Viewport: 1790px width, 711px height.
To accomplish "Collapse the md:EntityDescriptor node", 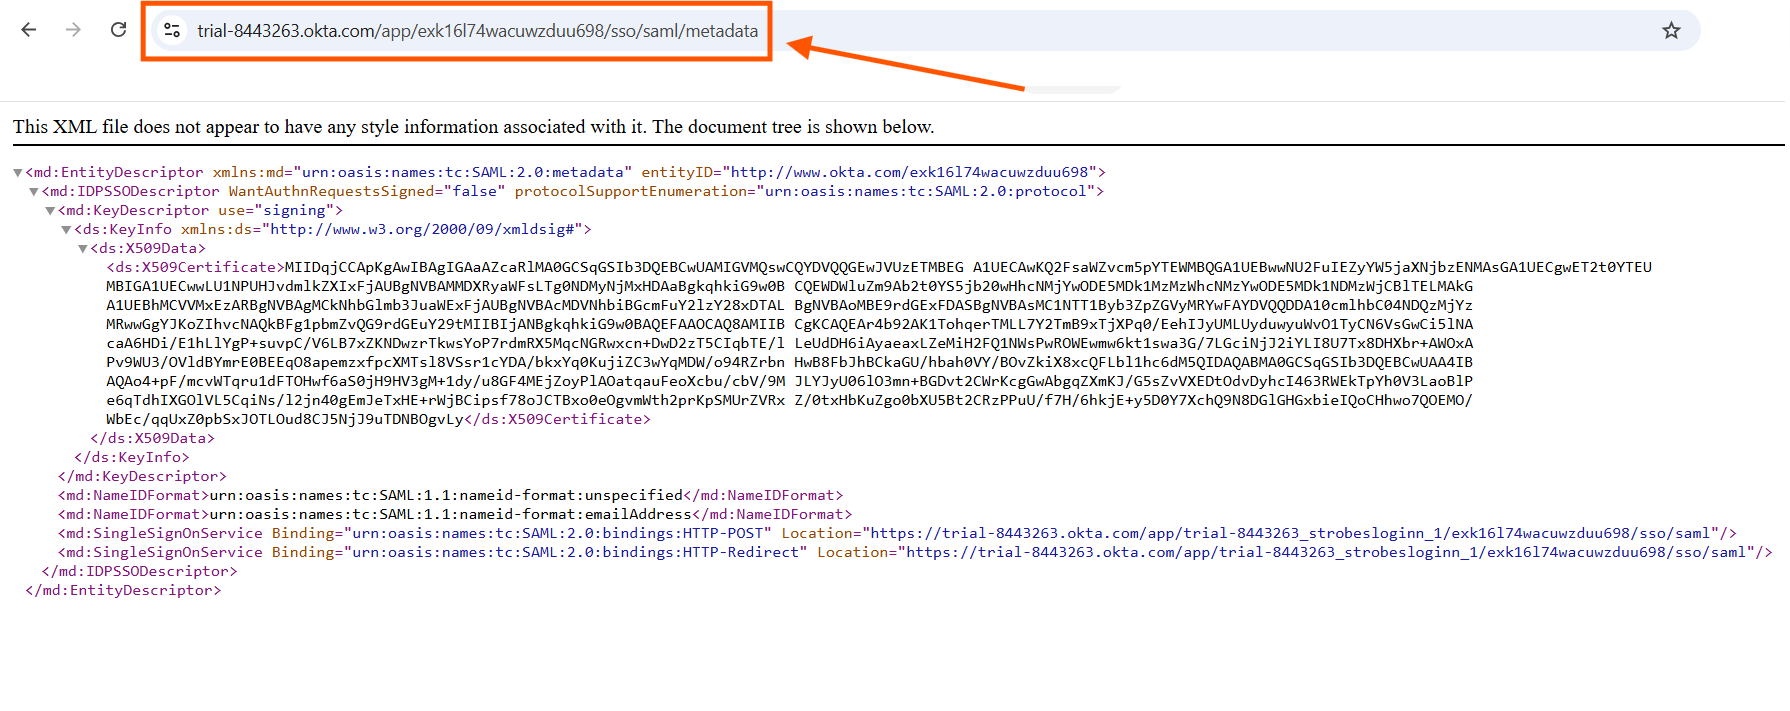I will point(18,173).
